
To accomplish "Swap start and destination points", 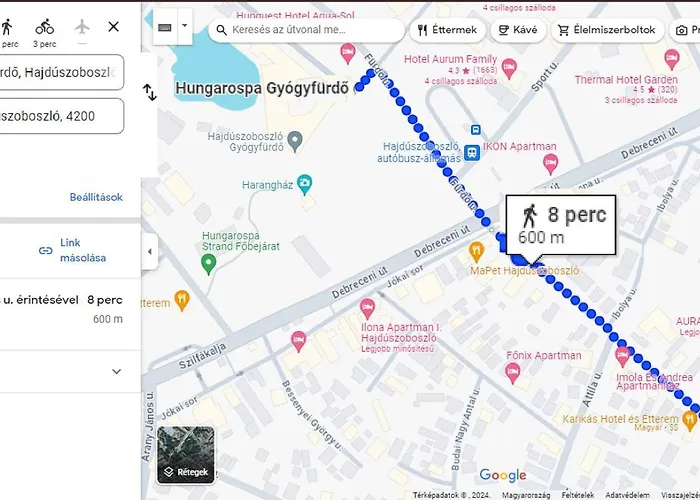I will tap(150, 92).
